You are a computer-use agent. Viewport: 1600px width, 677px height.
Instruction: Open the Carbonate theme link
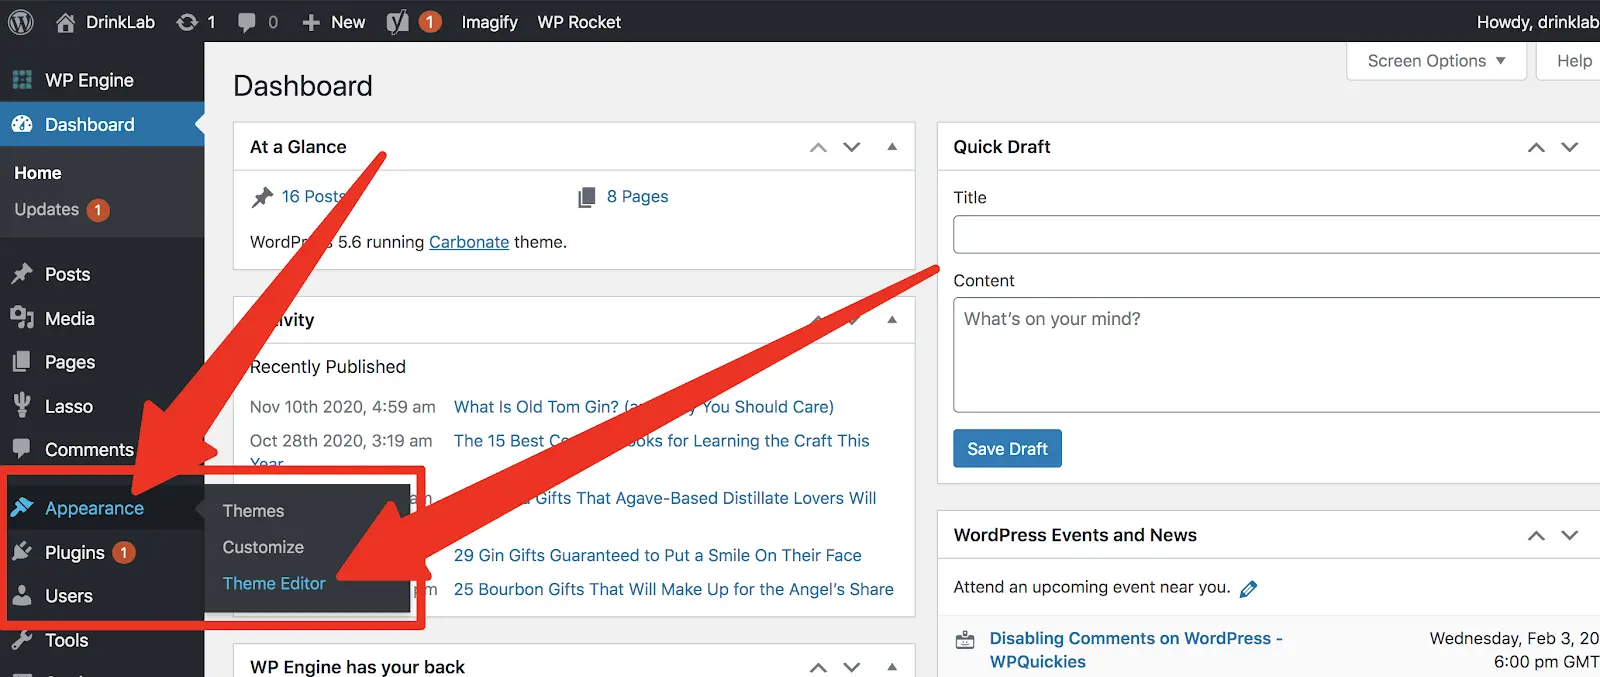click(469, 242)
